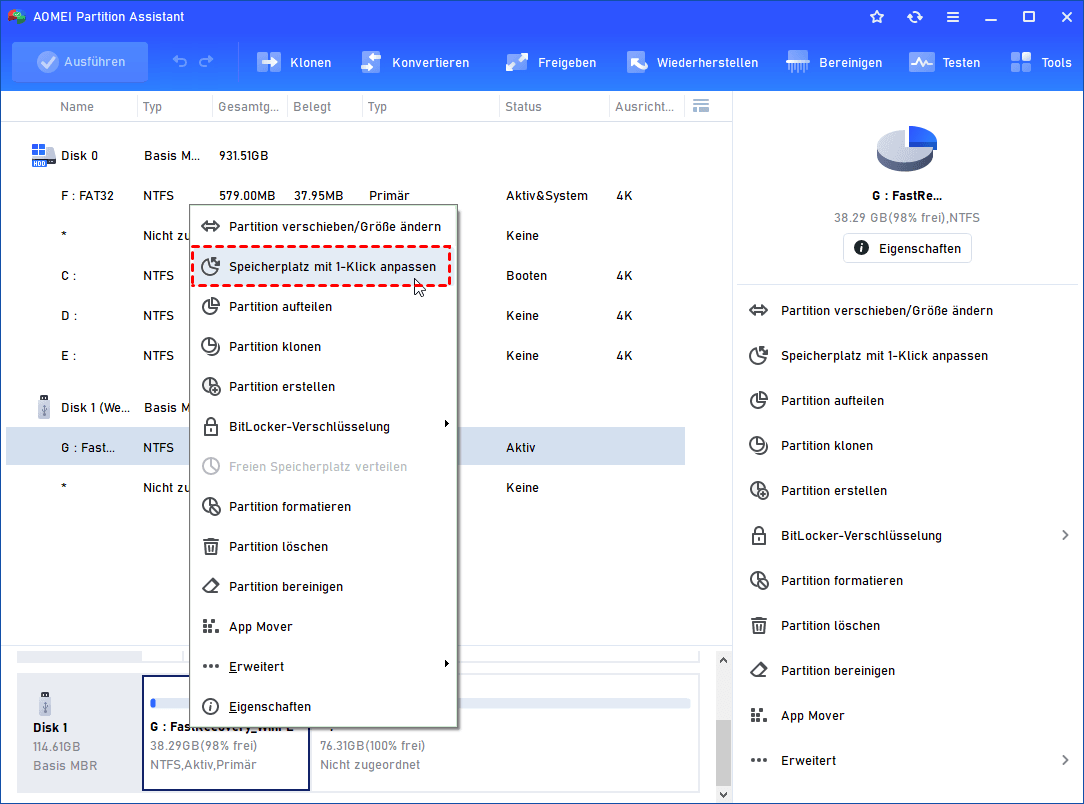
Task: Click the Eigenschaften button in right panel
Action: pyautogui.click(x=907, y=248)
